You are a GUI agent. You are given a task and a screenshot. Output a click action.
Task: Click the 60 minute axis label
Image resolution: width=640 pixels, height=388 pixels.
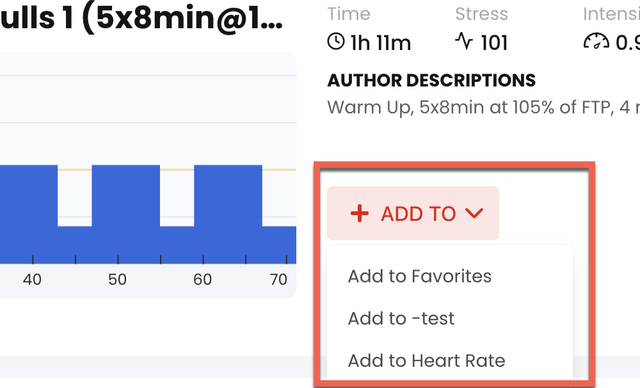(x=202, y=279)
